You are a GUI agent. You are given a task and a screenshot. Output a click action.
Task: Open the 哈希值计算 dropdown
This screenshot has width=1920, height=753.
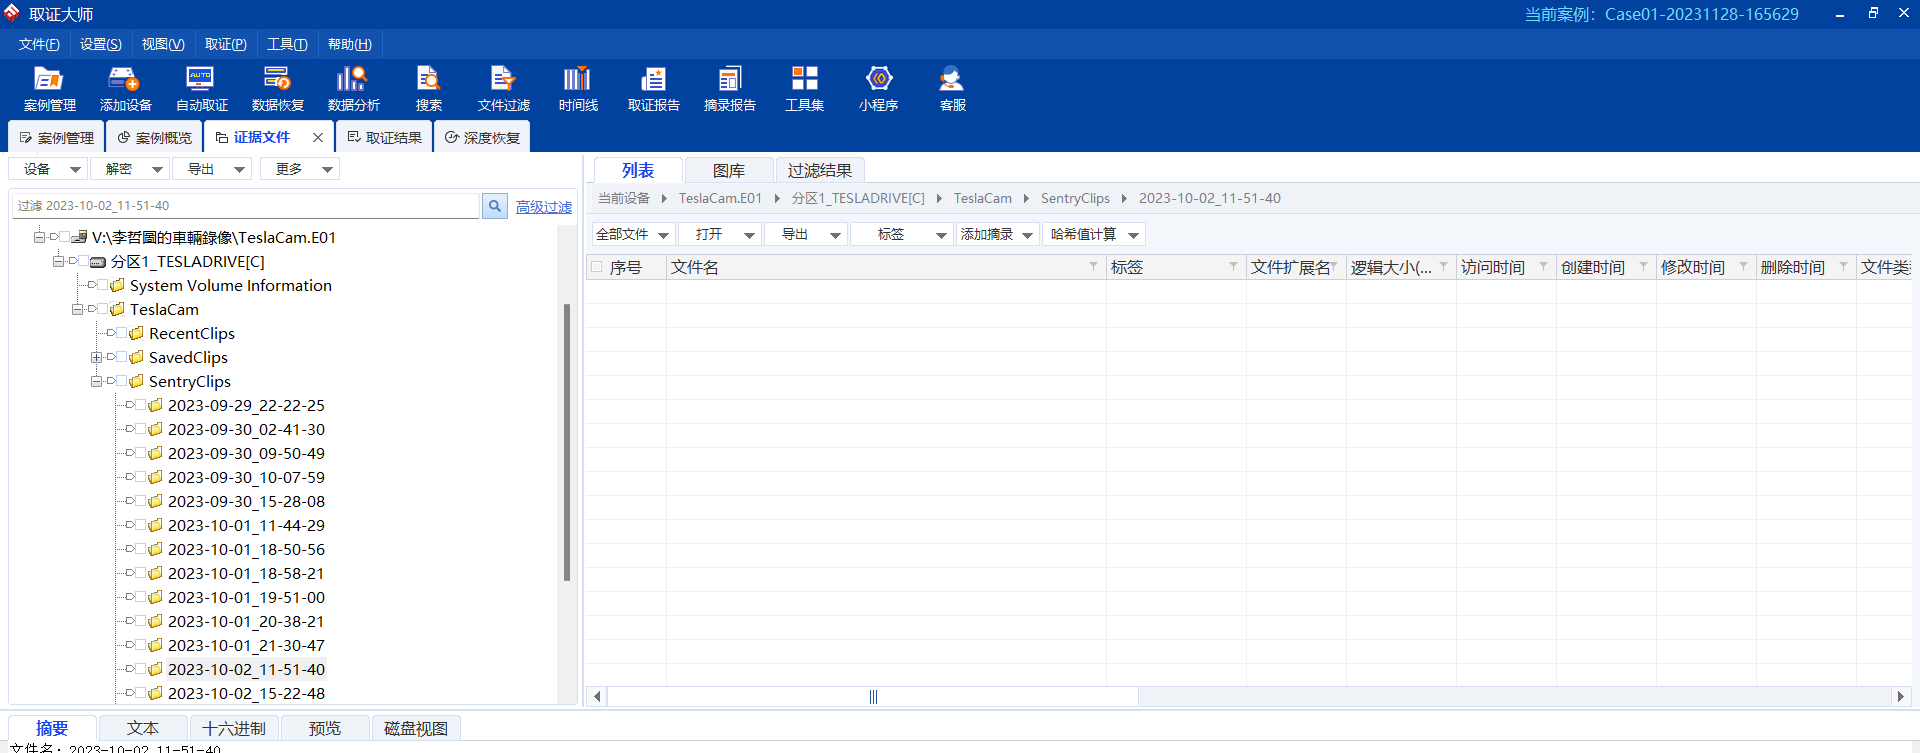click(1094, 234)
